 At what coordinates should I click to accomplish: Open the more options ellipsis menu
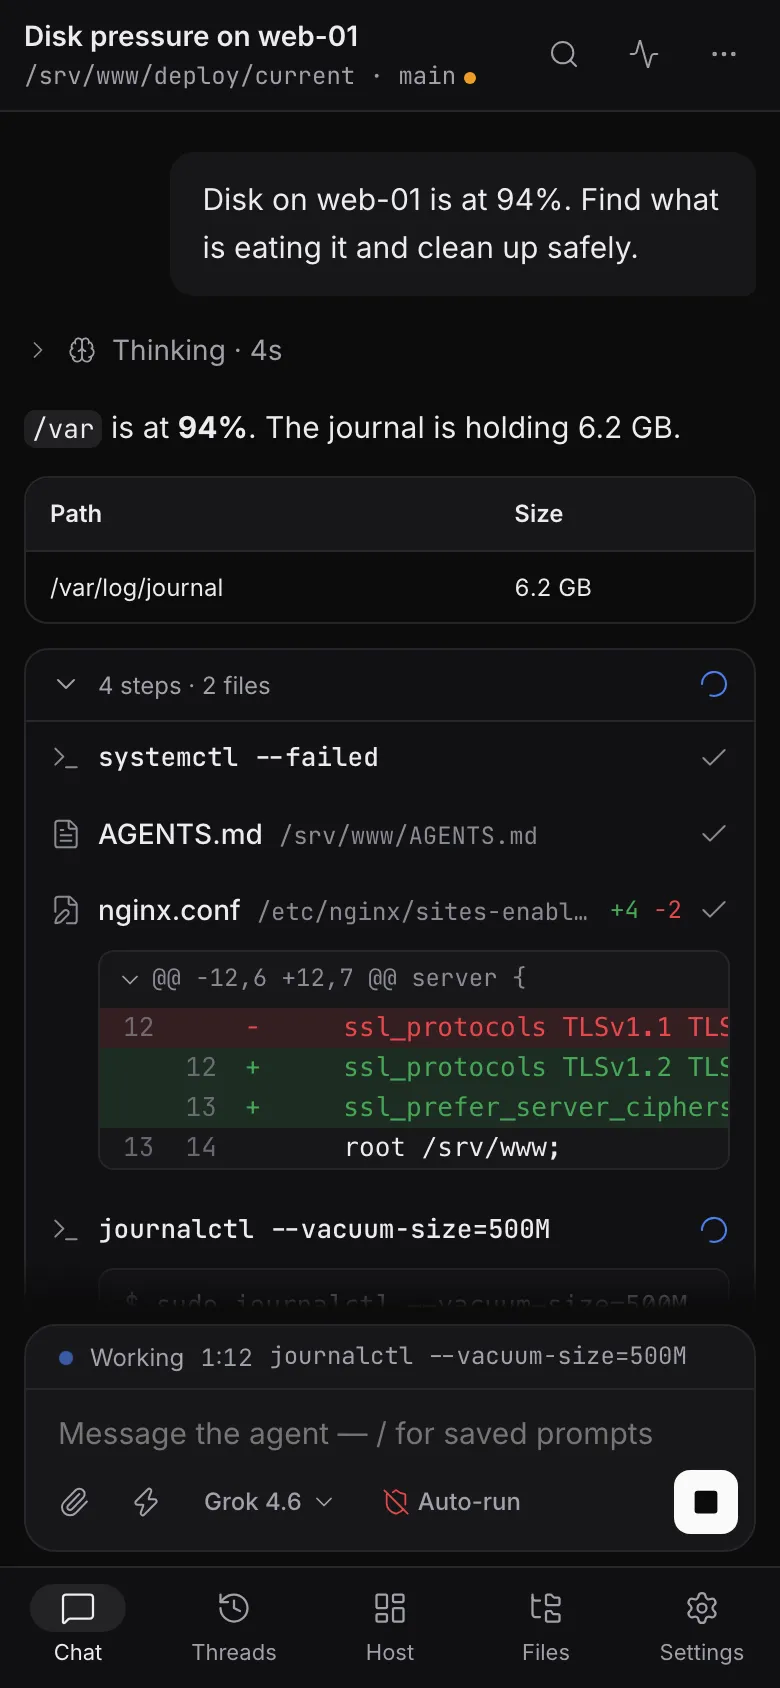tap(724, 54)
